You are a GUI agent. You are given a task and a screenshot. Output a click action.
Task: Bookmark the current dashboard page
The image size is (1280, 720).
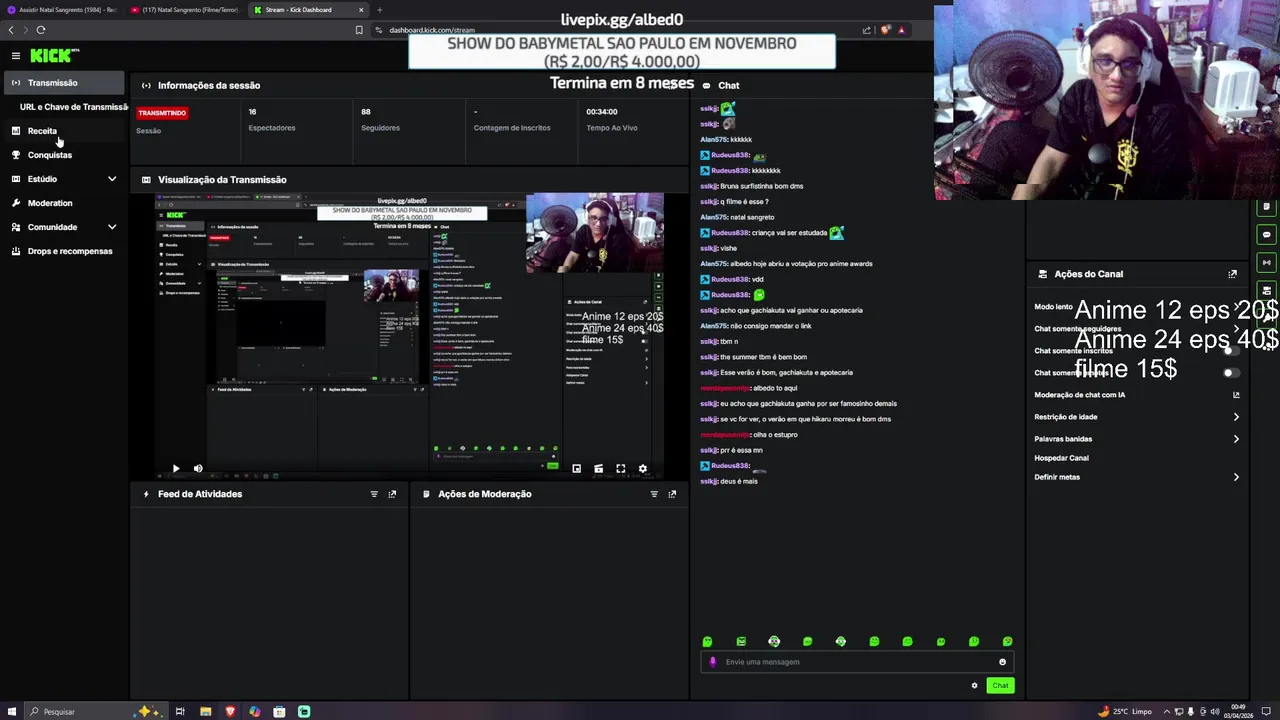coord(359,30)
